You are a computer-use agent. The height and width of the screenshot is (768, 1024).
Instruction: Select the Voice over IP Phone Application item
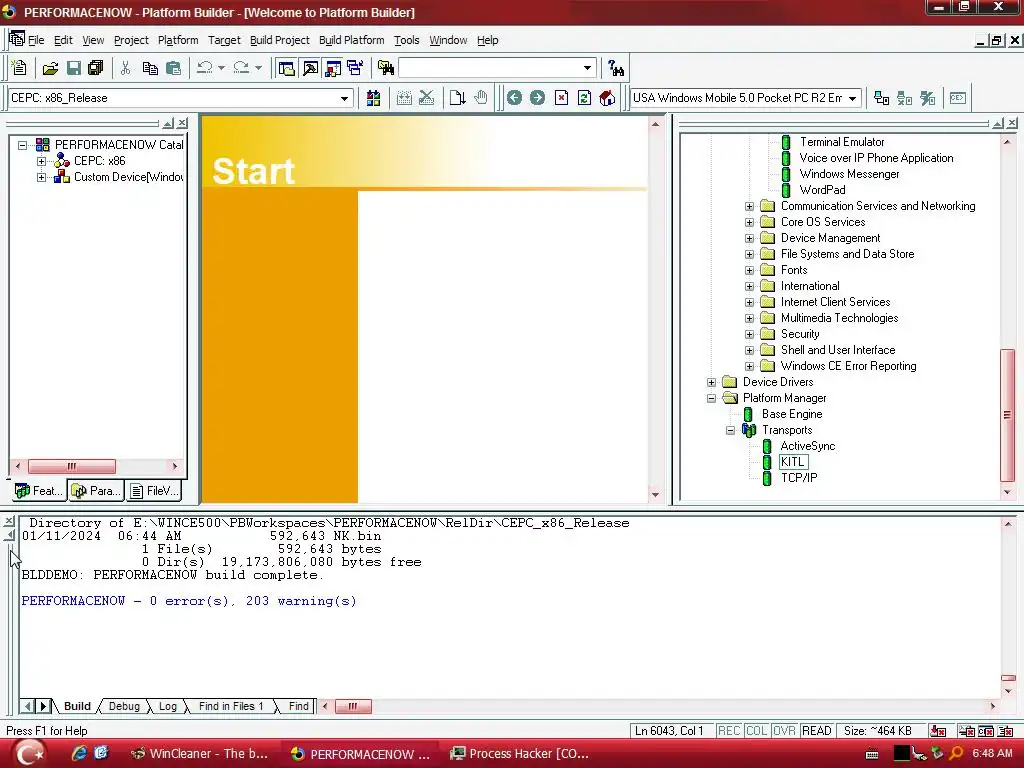click(876, 158)
